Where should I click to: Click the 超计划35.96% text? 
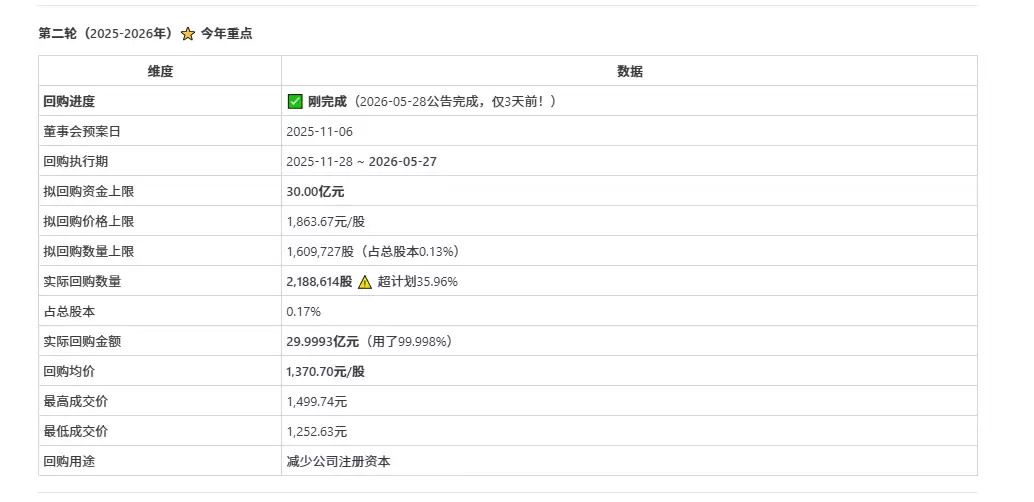(x=418, y=282)
